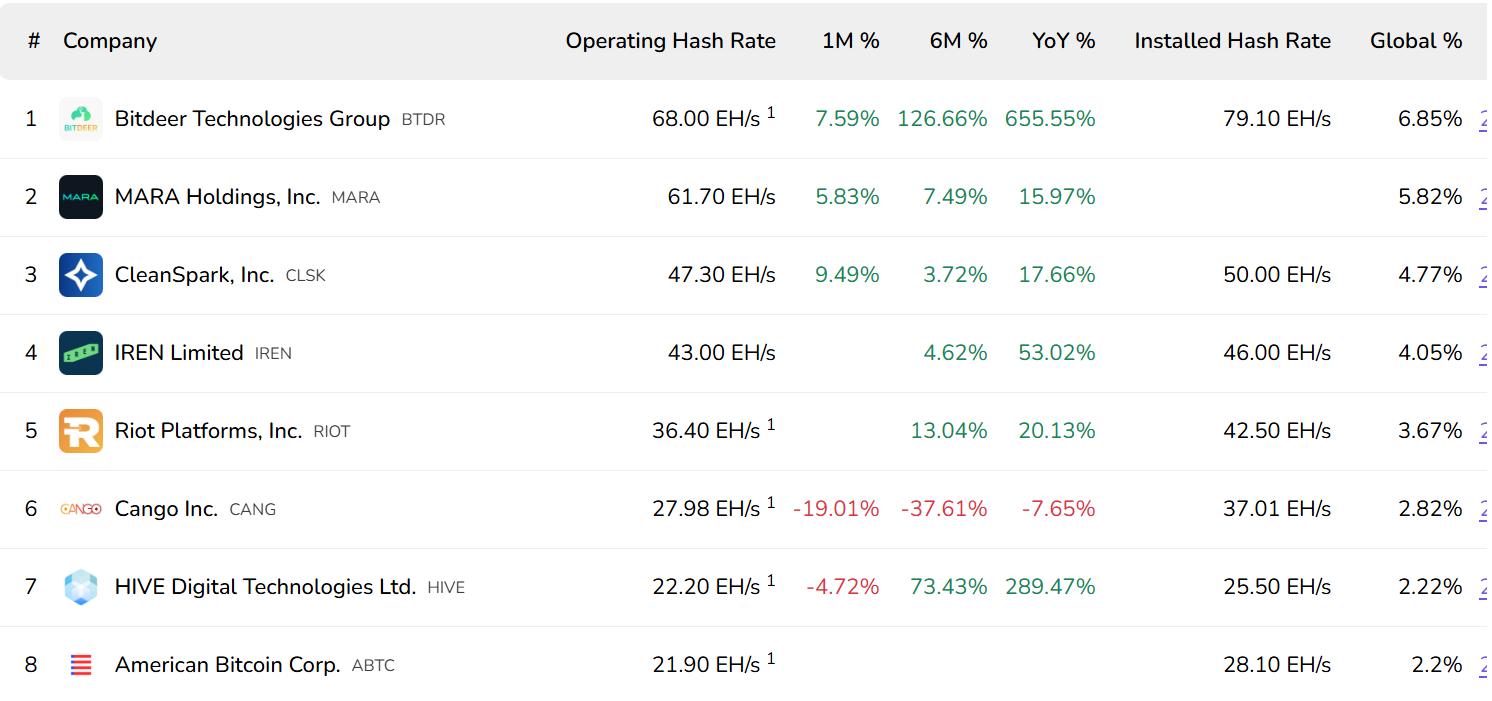Screen dimensions: 1492x701
Task: Sort by the Company column header
Action: pyautogui.click(x=110, y=41)
